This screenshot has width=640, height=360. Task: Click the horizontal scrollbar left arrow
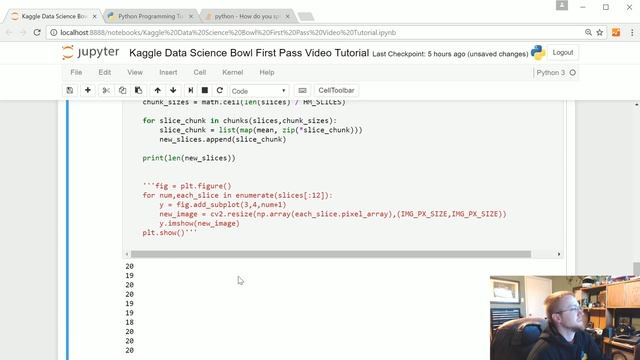pyautogui.click(x=127, y=254)
